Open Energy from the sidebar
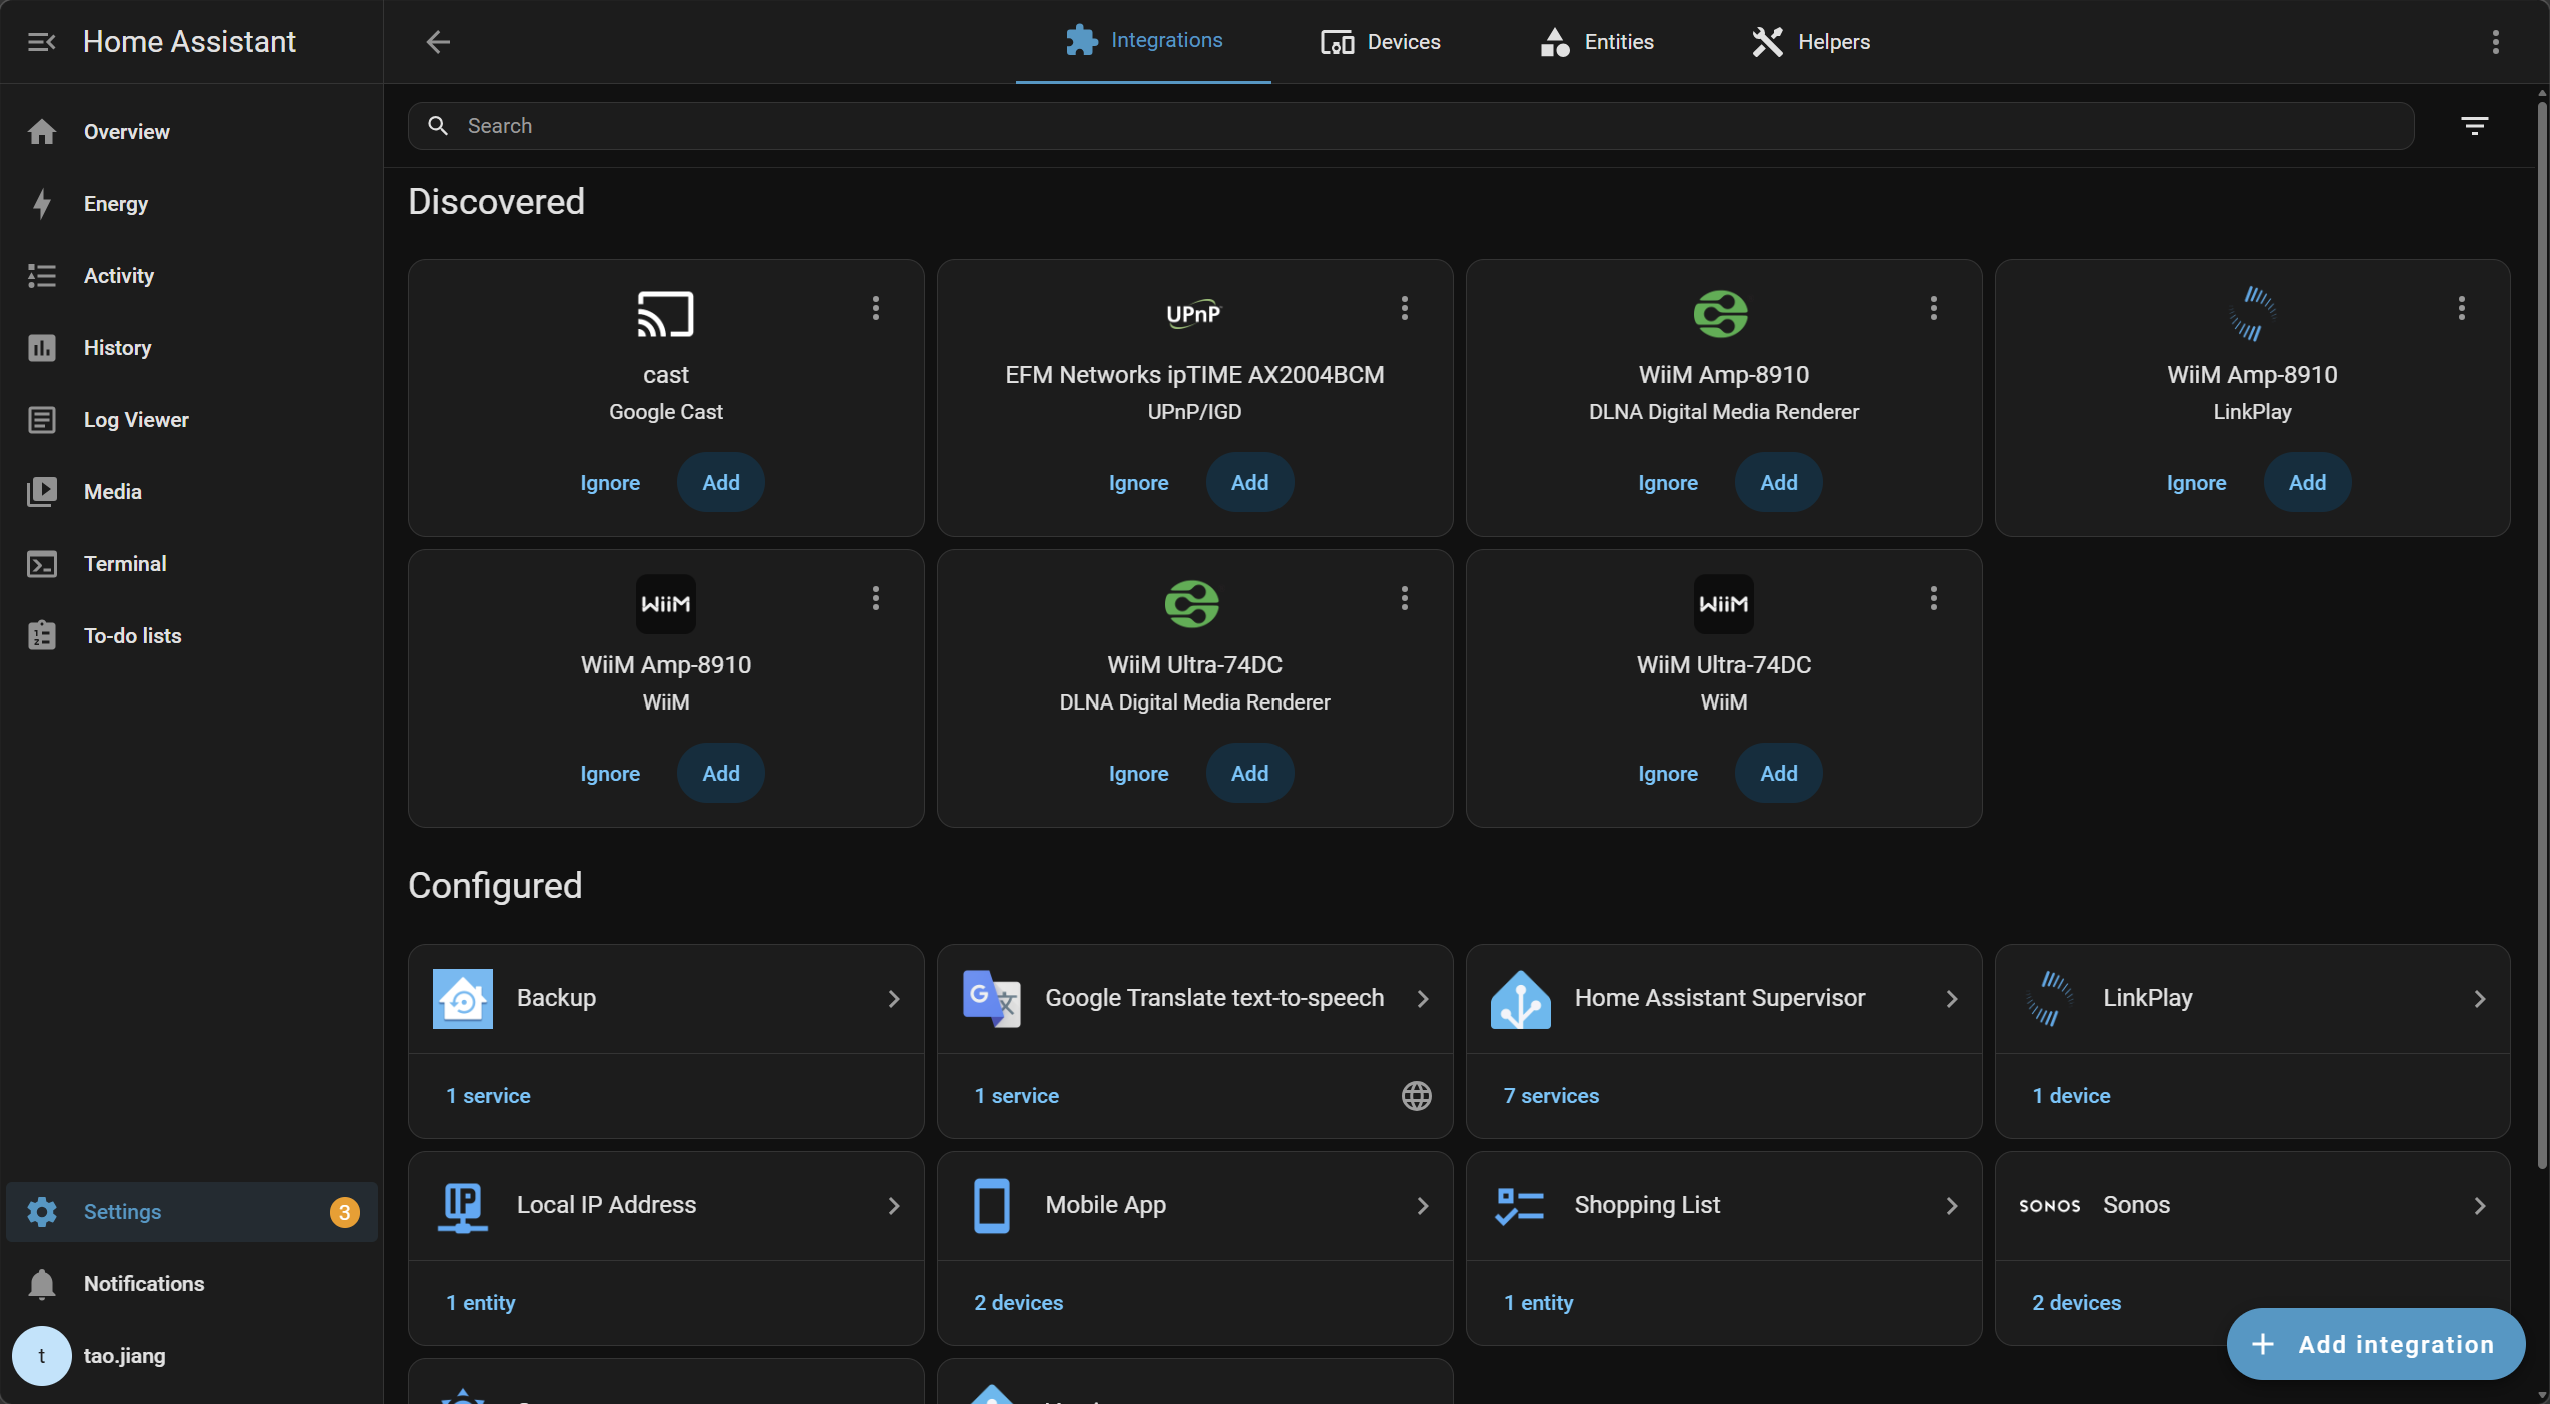Viewport: 2550px width, 1404px height. click(x=115, y=204)
